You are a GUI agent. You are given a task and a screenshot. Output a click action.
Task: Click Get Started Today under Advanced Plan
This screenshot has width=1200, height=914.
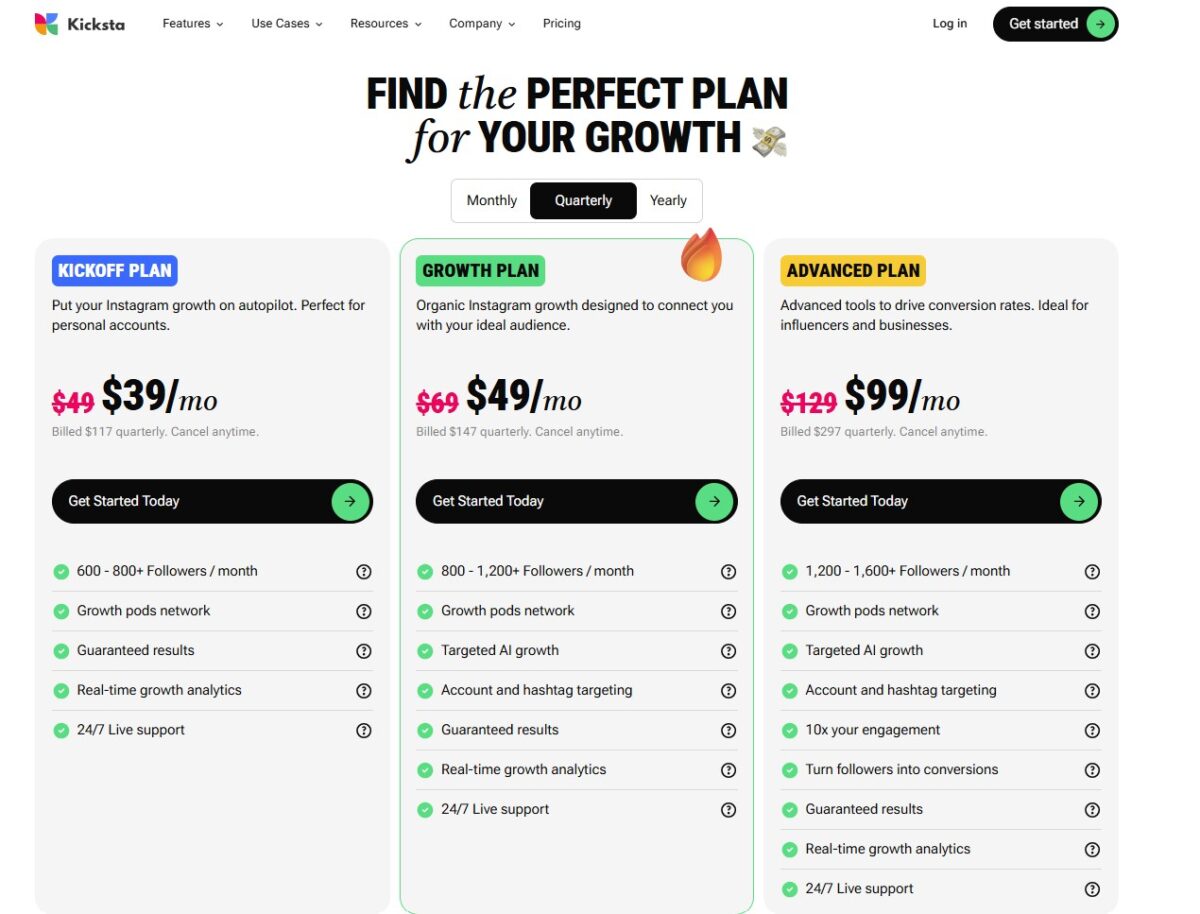pyautogui.click(x=940, y=501)
